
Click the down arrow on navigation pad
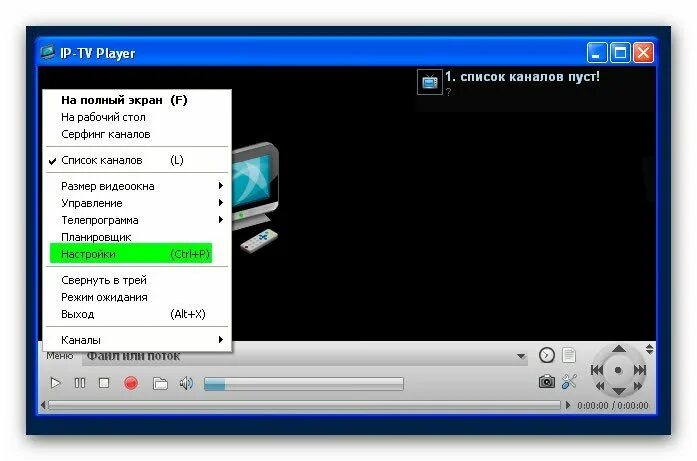[x=618, y=391]
